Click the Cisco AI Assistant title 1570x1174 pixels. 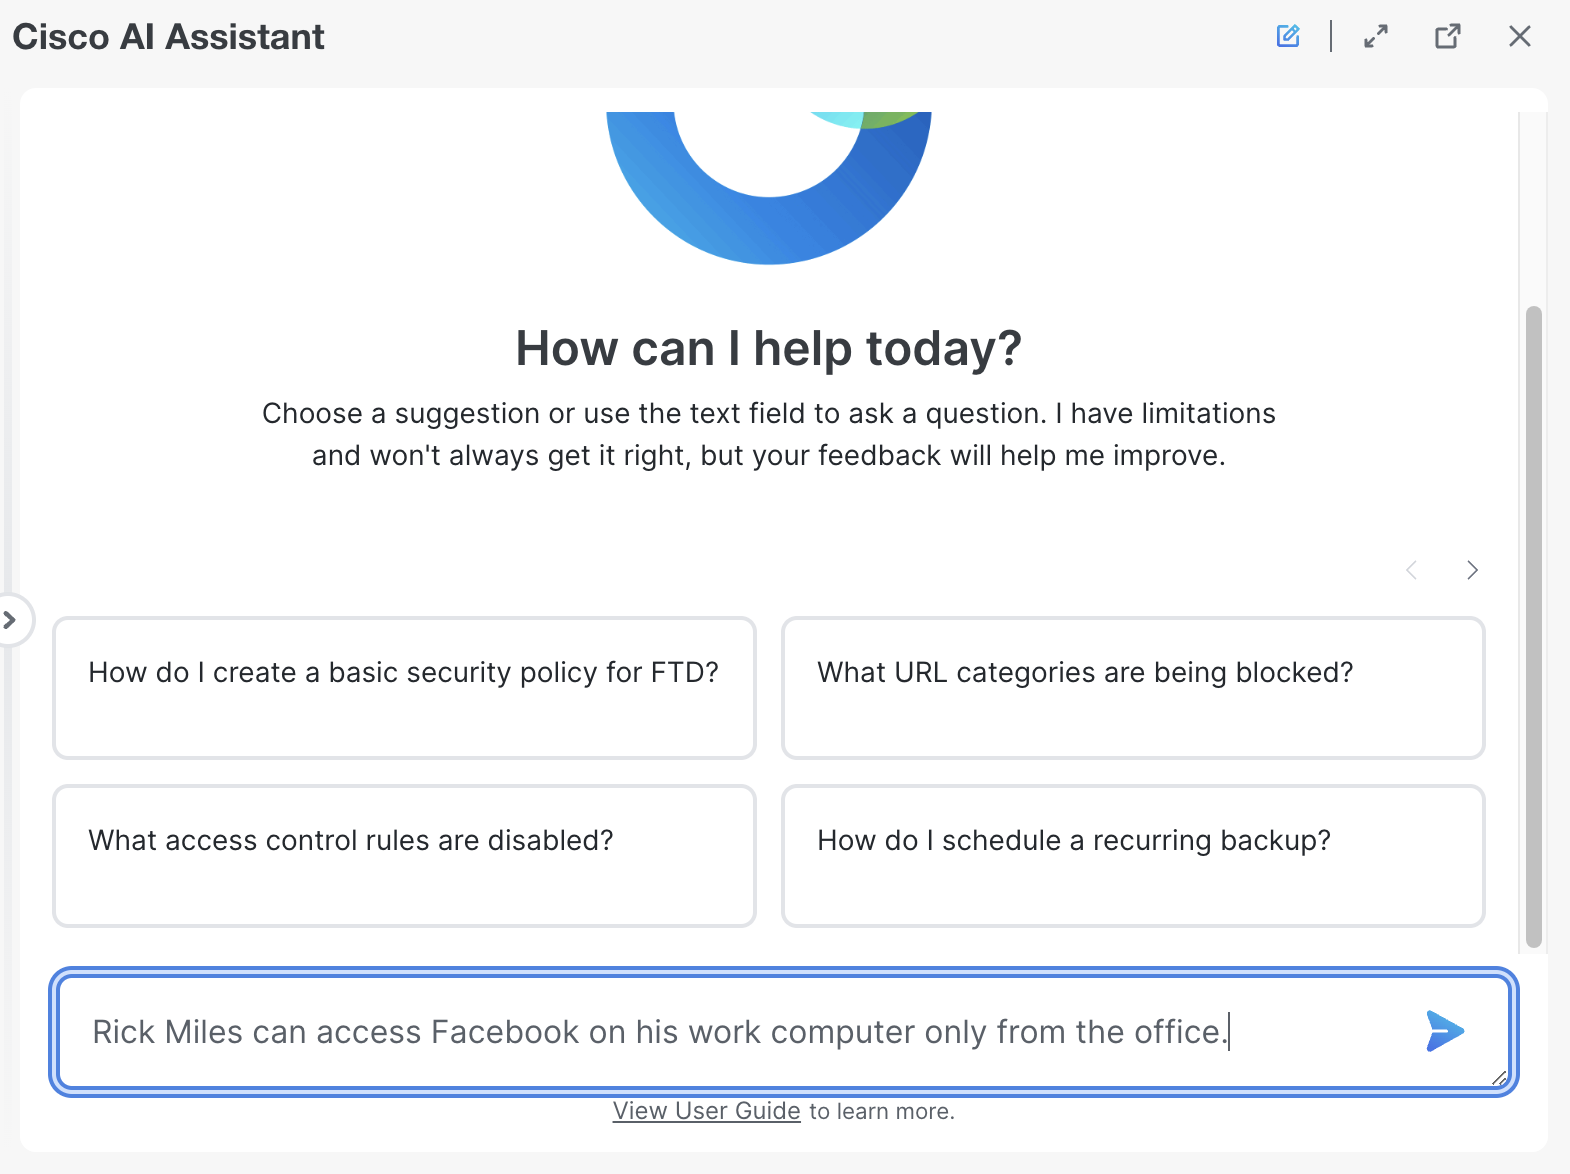pos(168,37)
